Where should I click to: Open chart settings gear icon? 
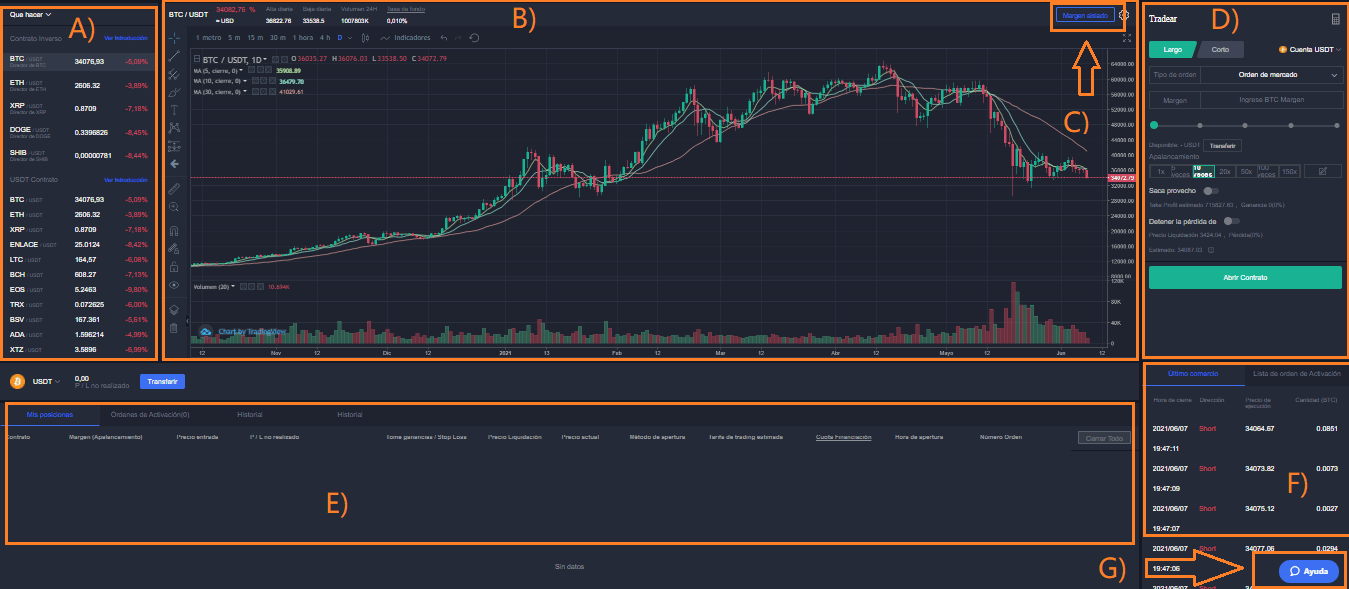coord(1125,15)
